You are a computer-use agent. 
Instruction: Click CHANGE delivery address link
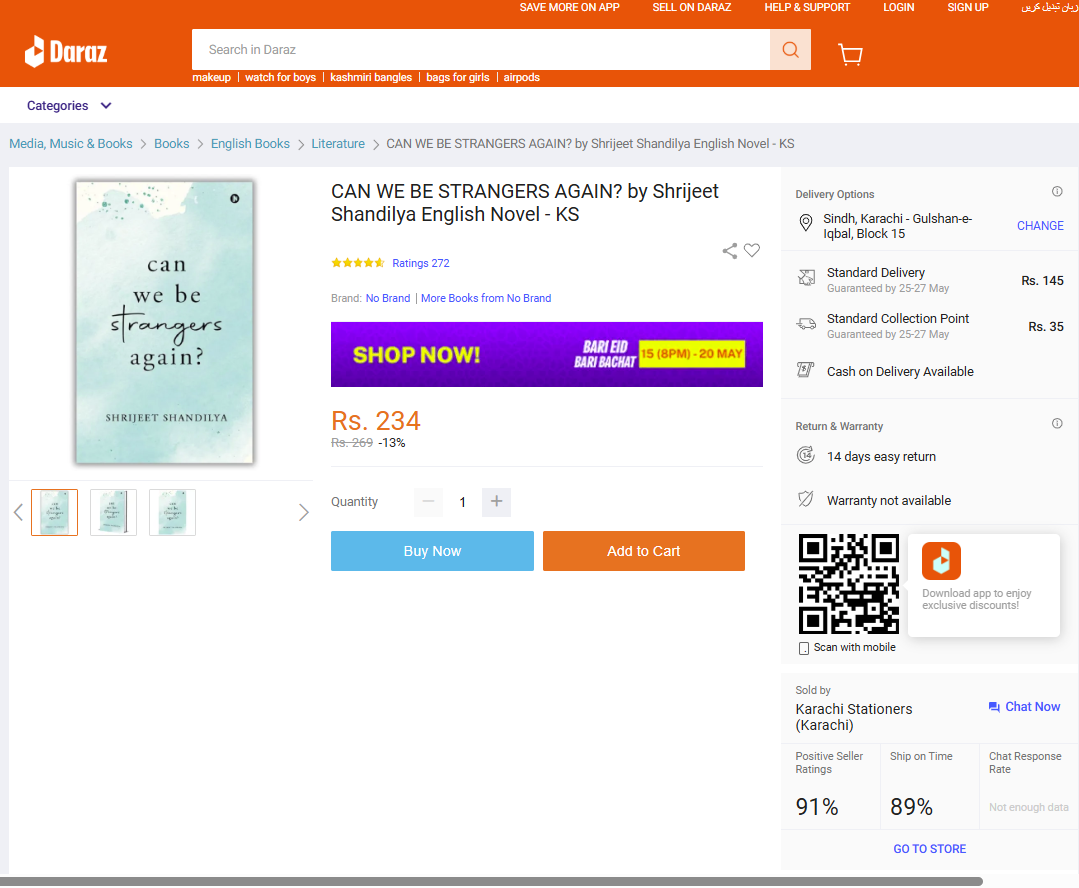point(1040,226)
